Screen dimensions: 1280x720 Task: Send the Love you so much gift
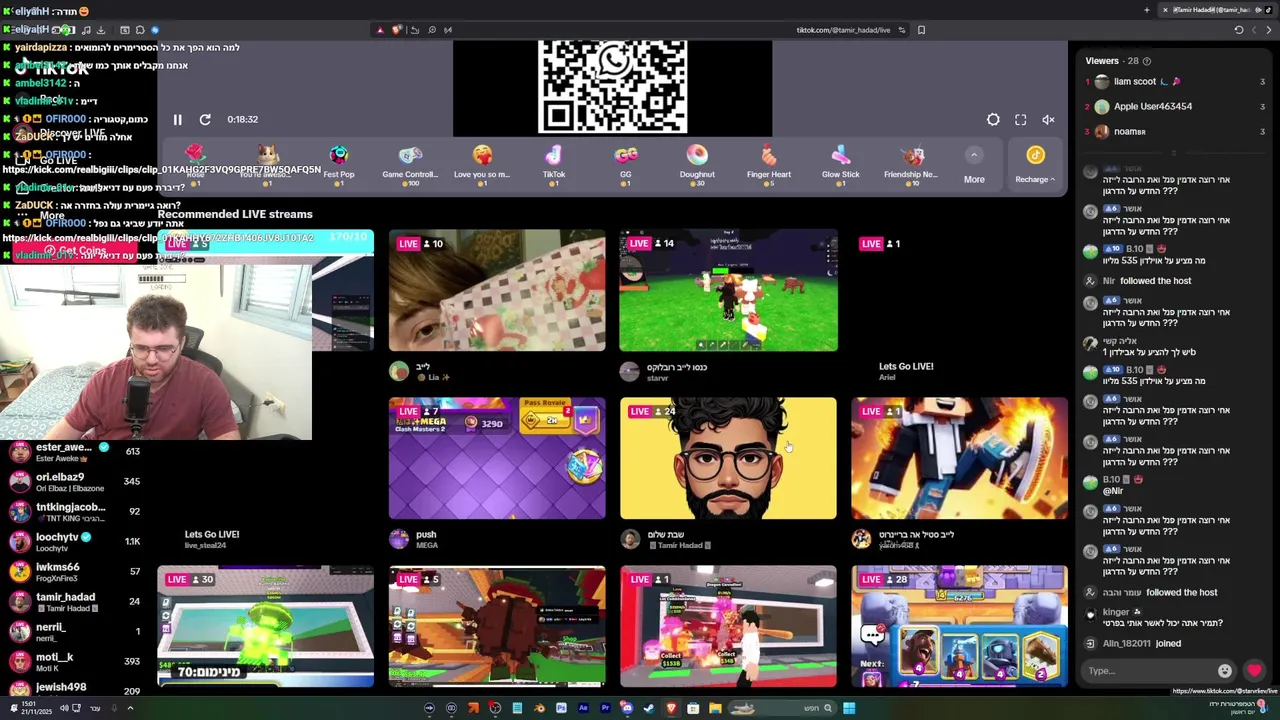482,165
